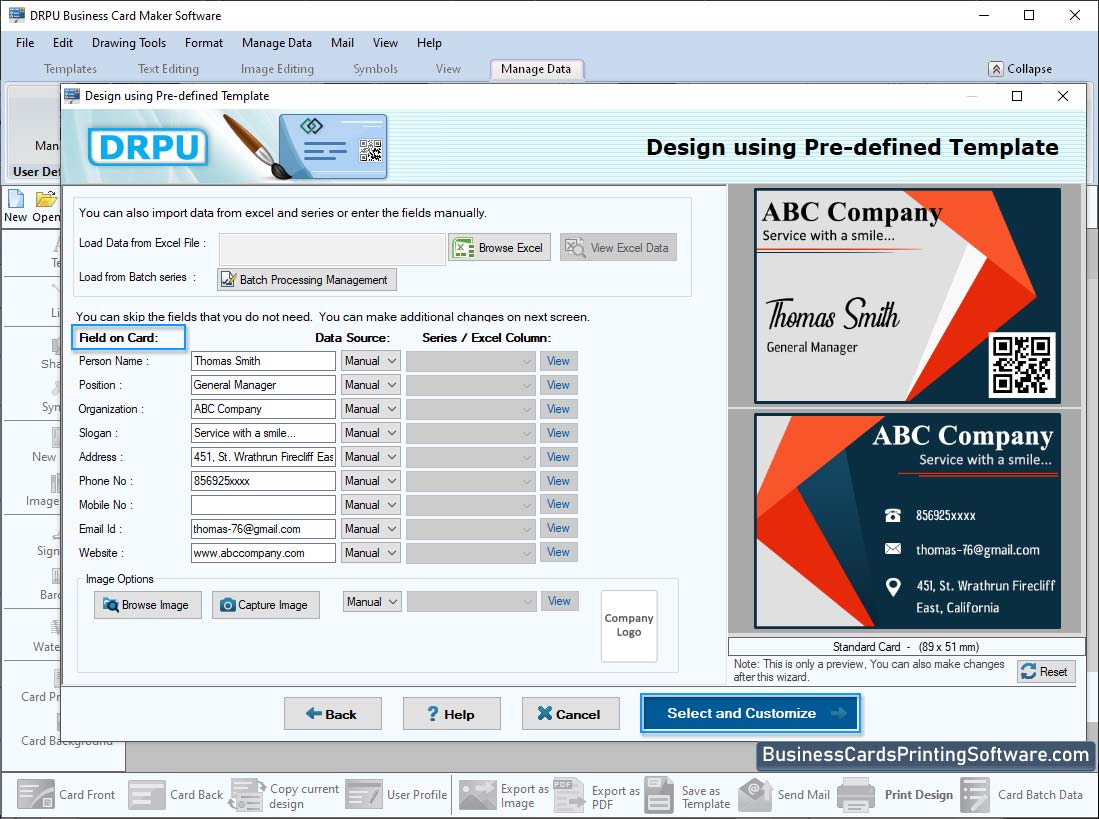1099x819 pixels.
Task: Click View link for Person Name row
Action: (558, 361)
